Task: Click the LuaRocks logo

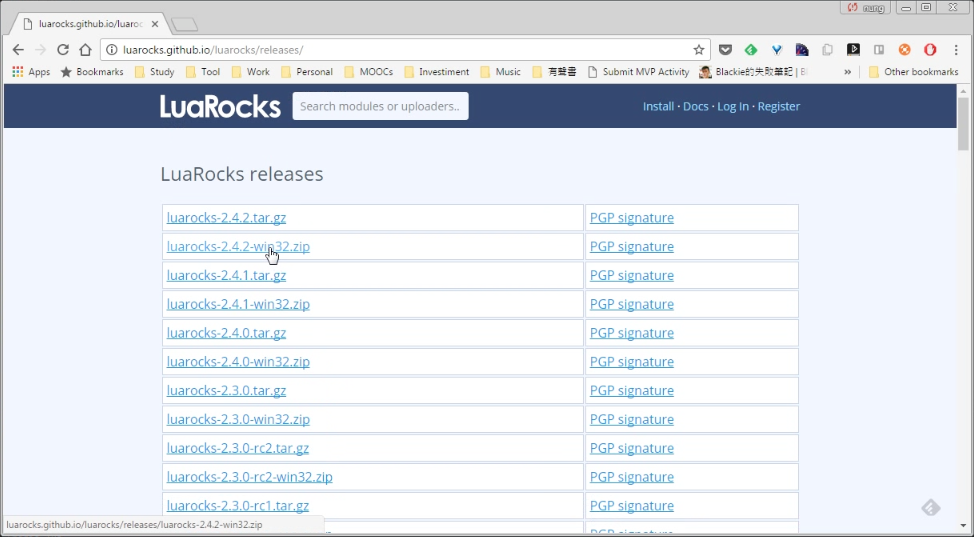Action: [221, 106]
